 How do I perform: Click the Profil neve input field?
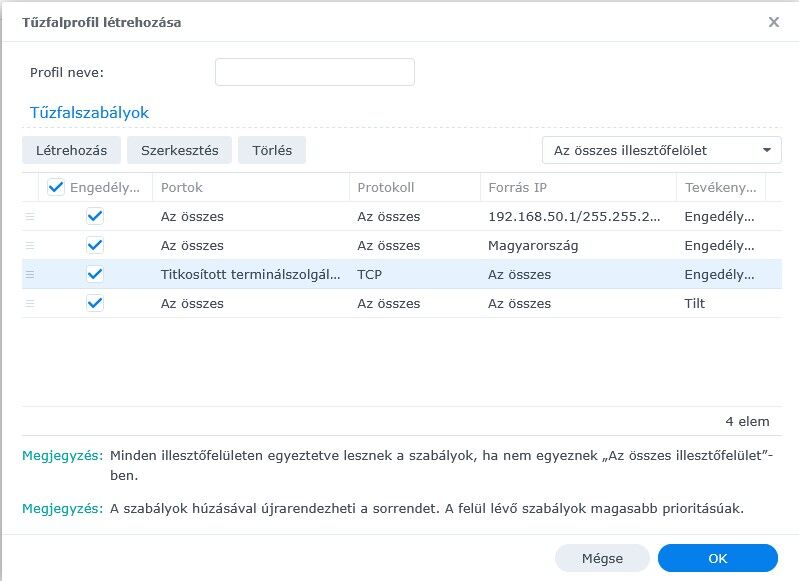coord(314,72)
